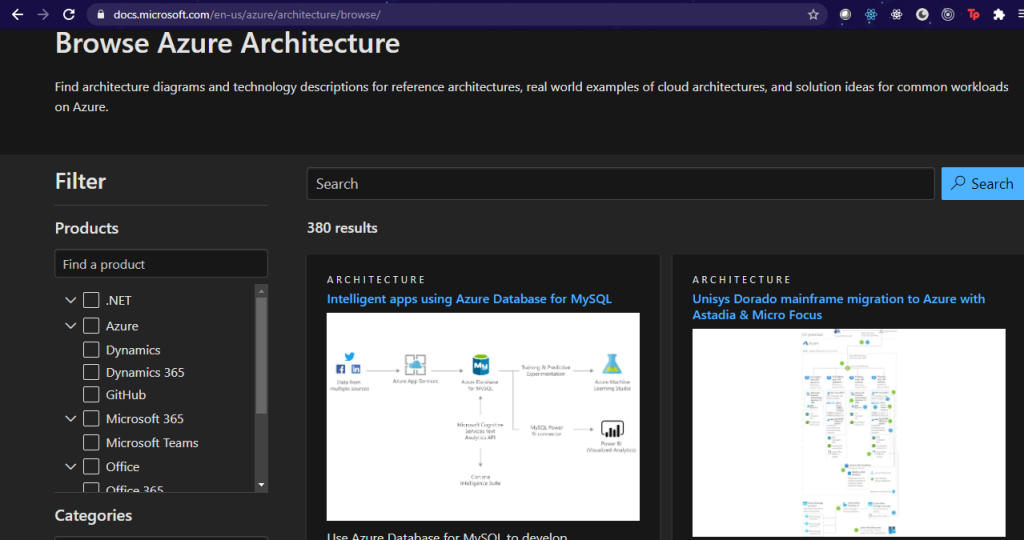
Task: Click the site padlock icon
Action: tap(98, 15)
